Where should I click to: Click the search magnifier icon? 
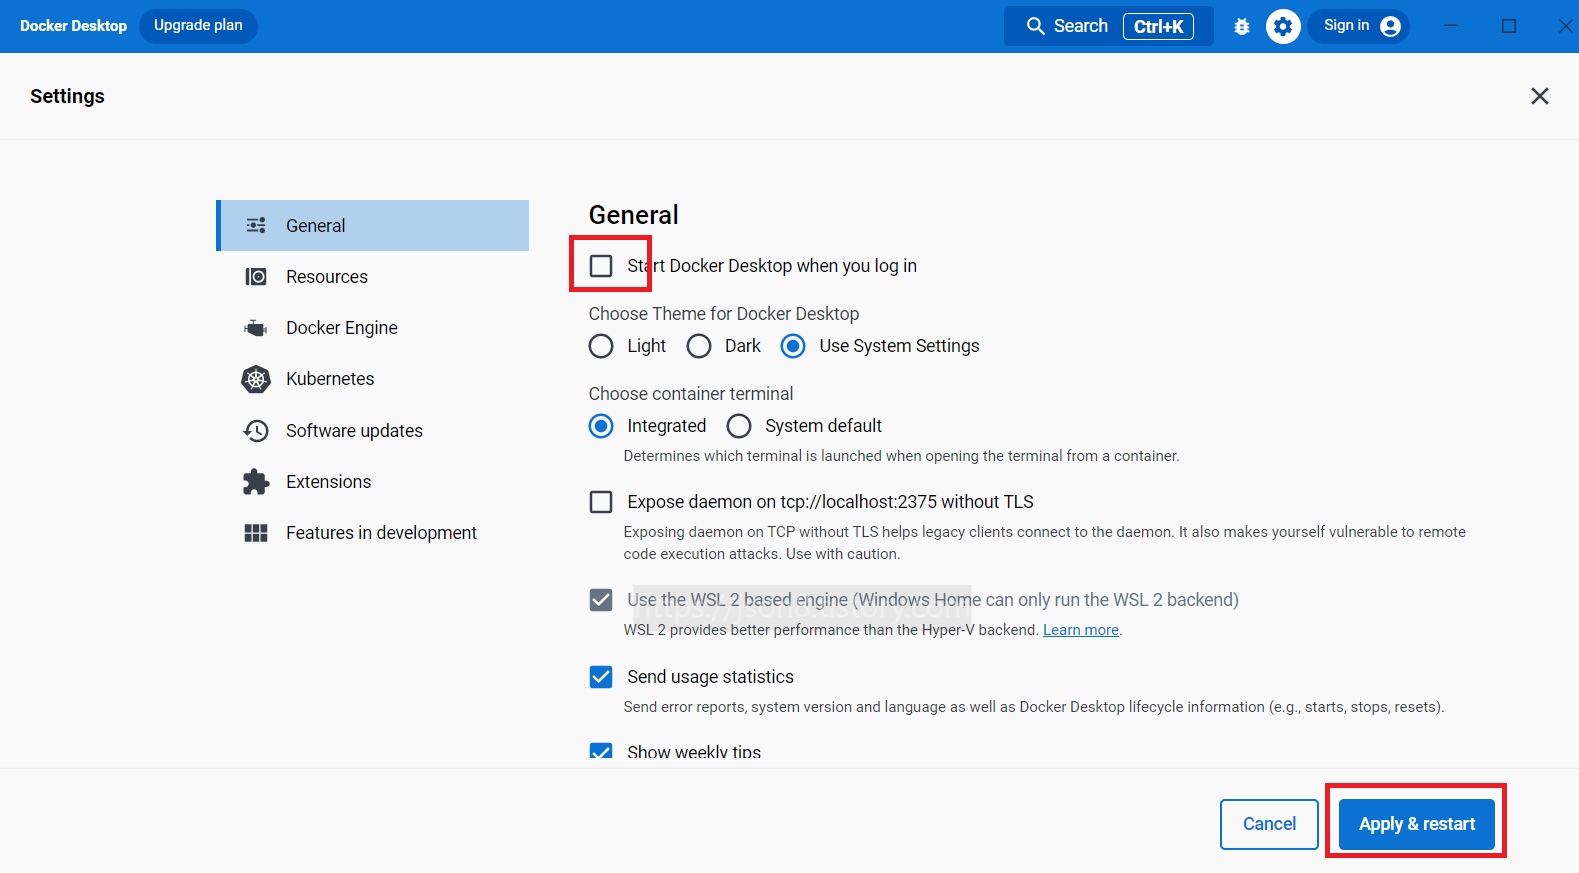1036,26
